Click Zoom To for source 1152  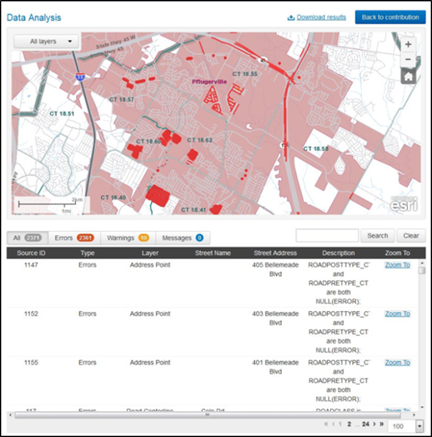(x=398, y=314)
